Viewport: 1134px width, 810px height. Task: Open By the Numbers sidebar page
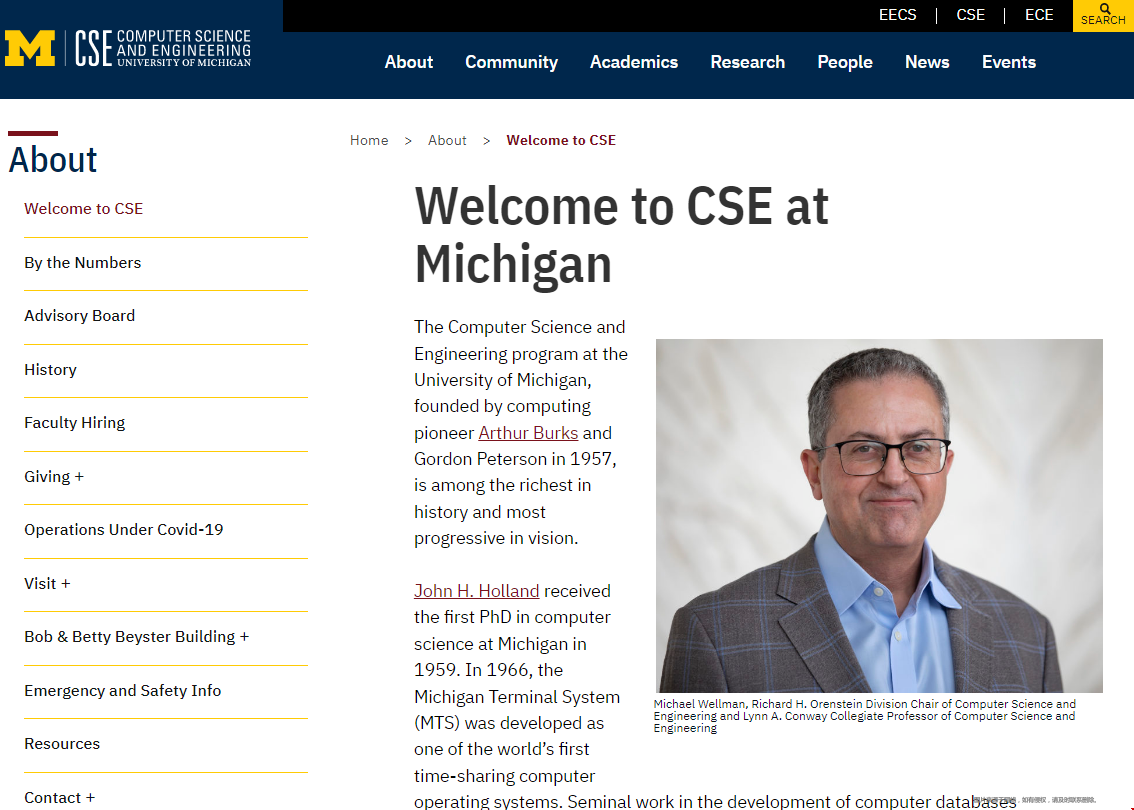pos(82,263)
